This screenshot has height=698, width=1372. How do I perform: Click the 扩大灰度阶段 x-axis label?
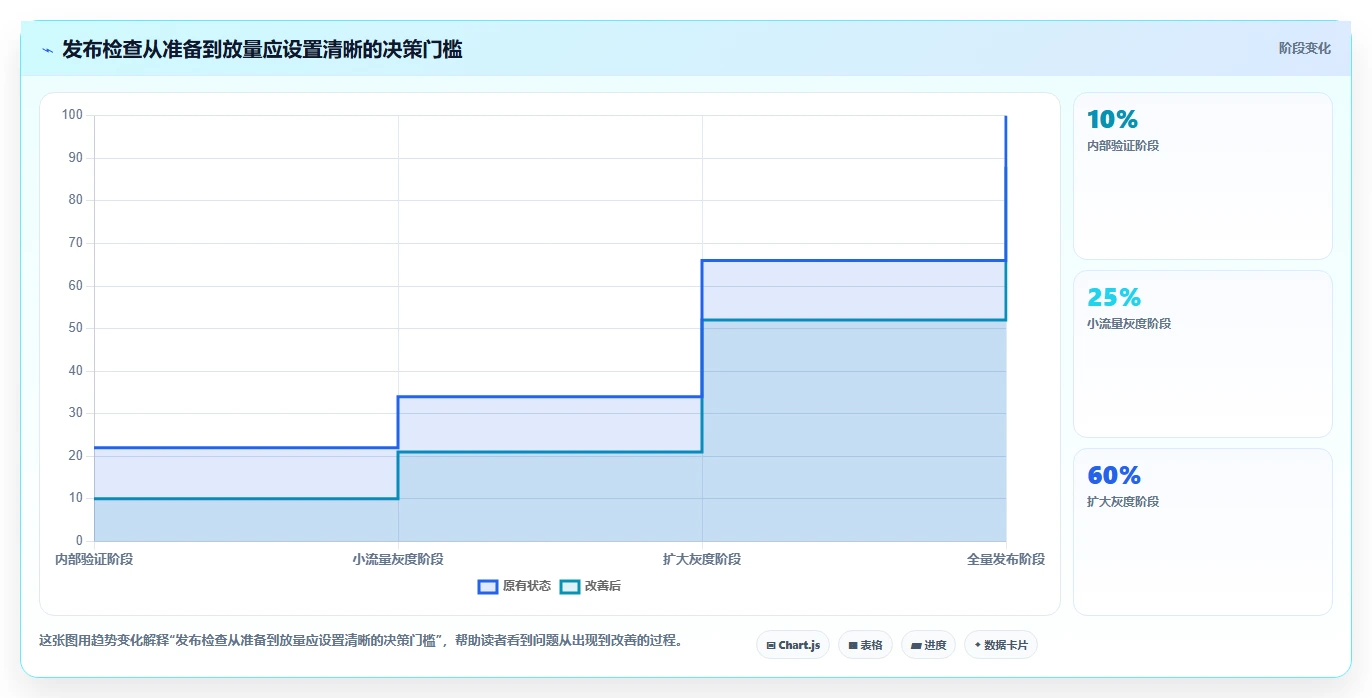pos(702,559)
